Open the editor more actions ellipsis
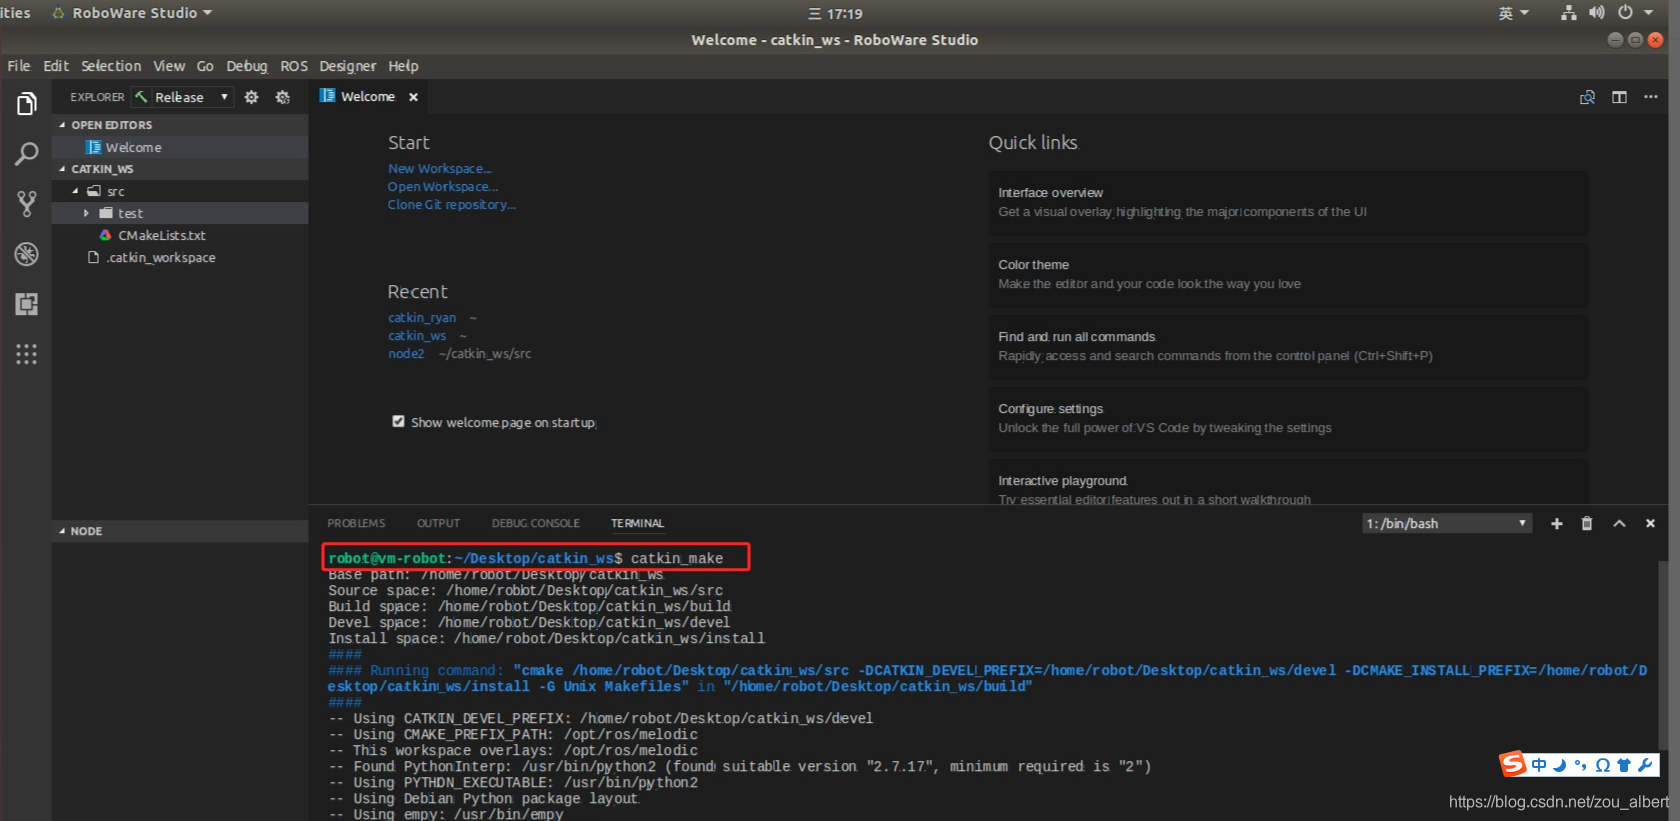The width and height of the screenshot is (1680, 821). (1650, 97)
